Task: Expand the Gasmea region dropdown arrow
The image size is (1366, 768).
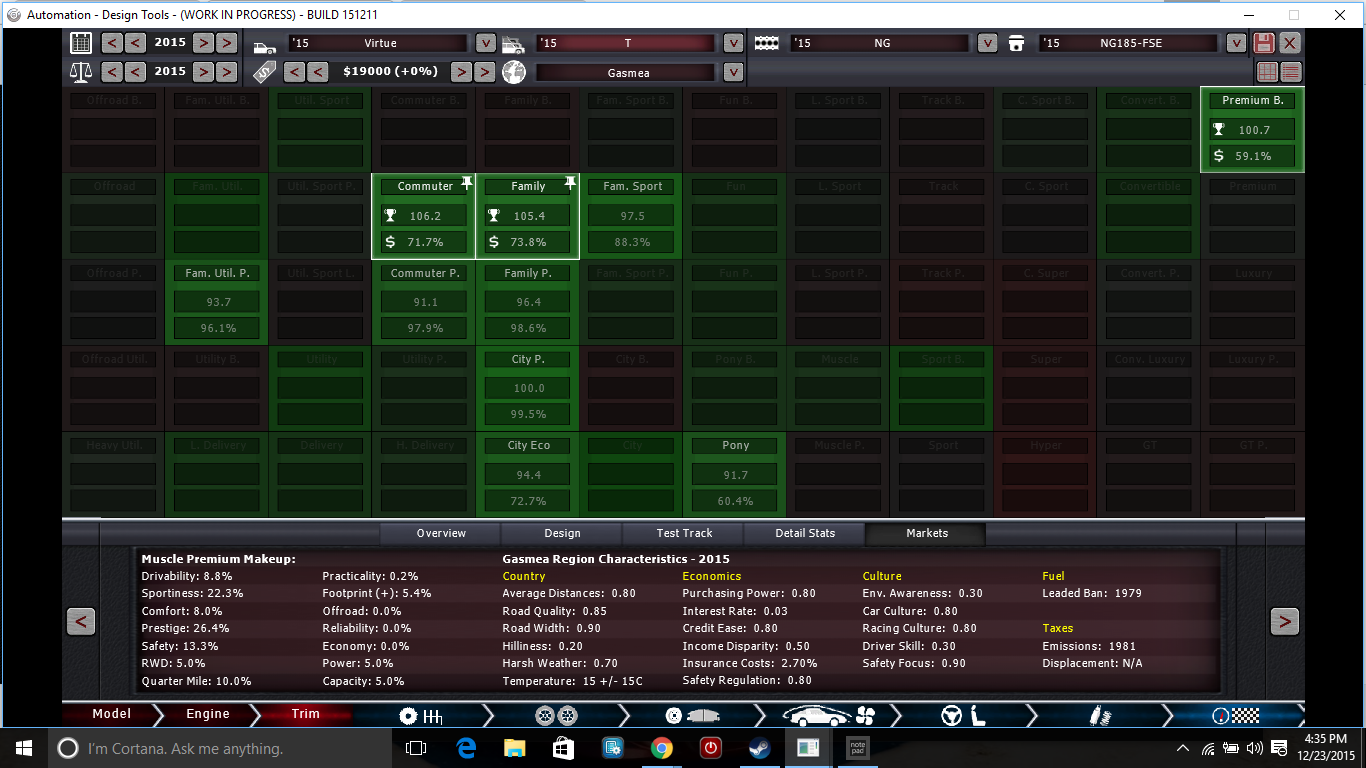Action: tap(733, 72)
